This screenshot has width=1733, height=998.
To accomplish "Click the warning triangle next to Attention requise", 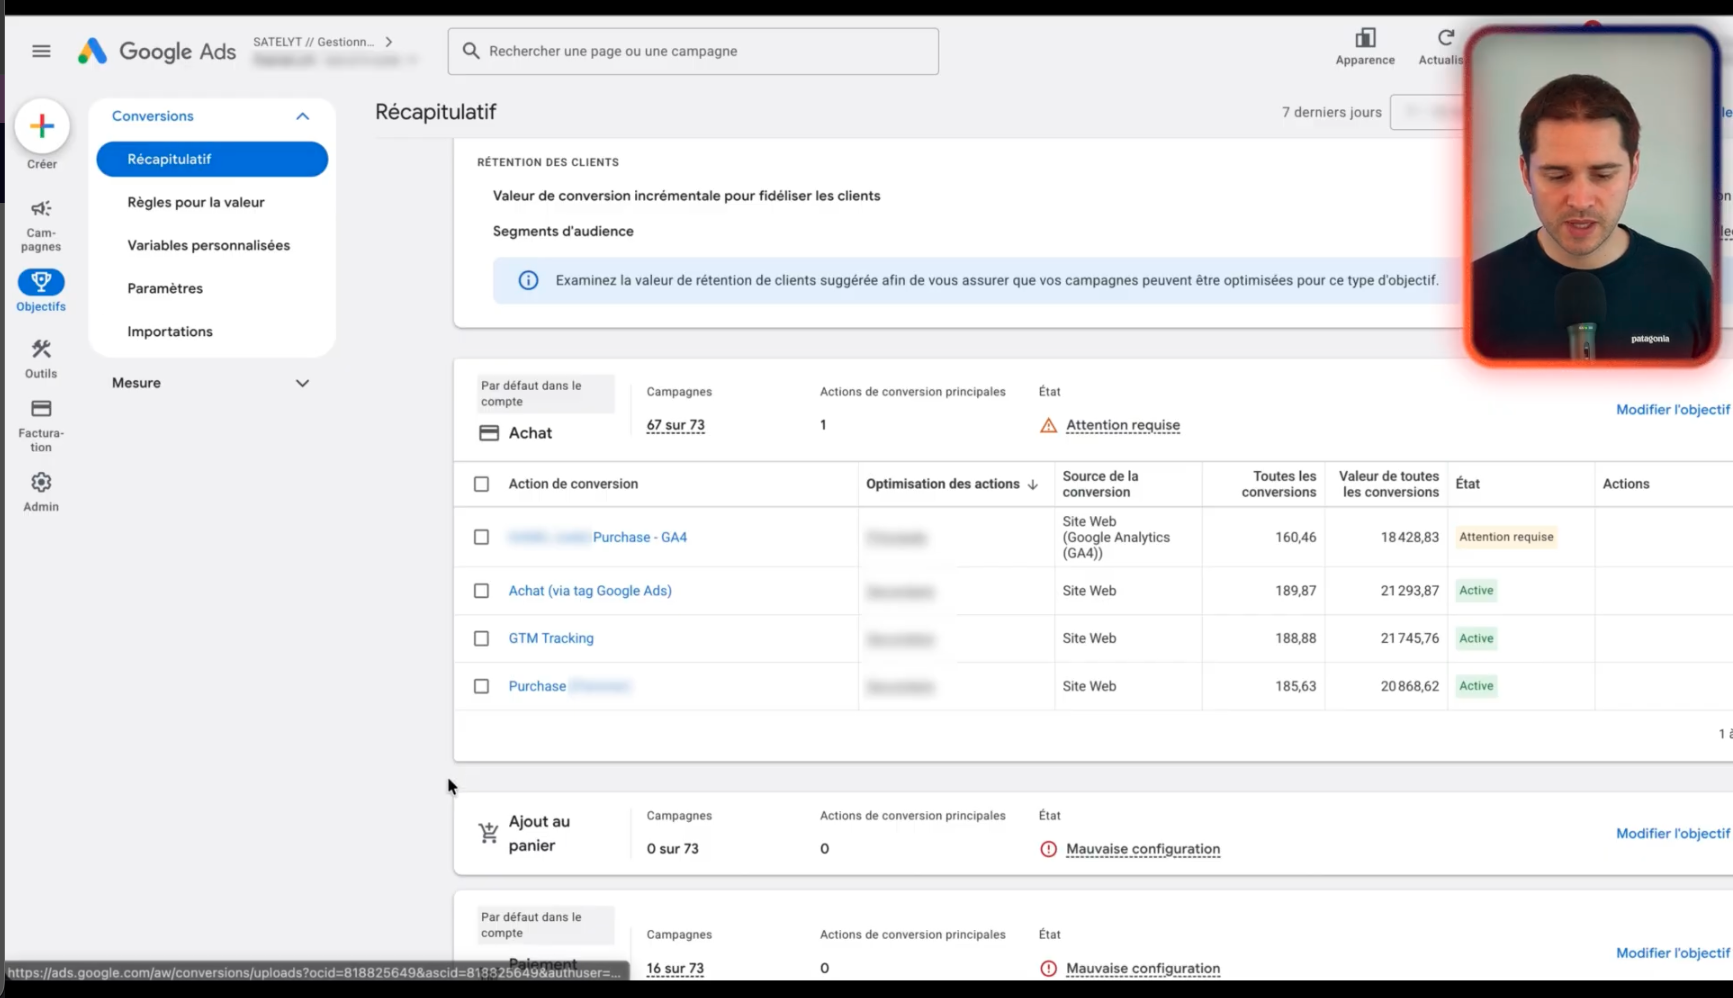I will click(1048, 426).
